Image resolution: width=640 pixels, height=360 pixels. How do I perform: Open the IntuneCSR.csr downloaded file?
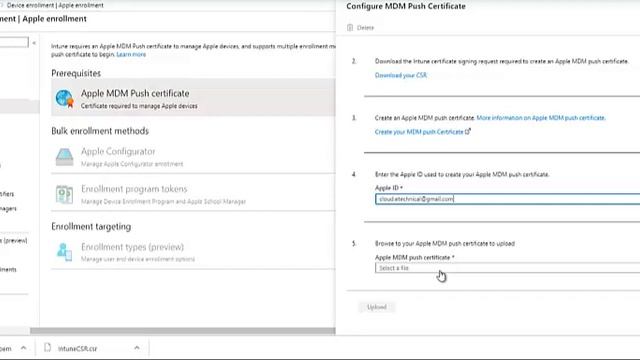coord(78,348)
